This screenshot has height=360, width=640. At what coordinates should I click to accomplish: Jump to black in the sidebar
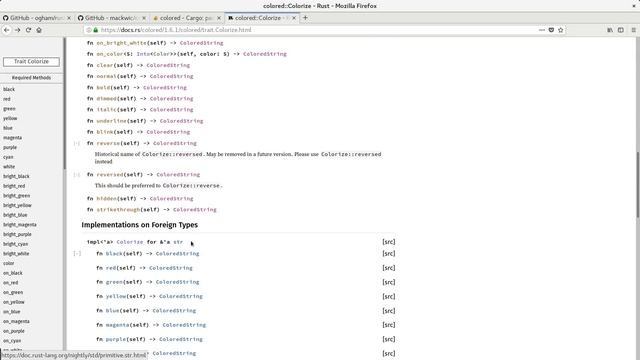(x=9, y=89)
